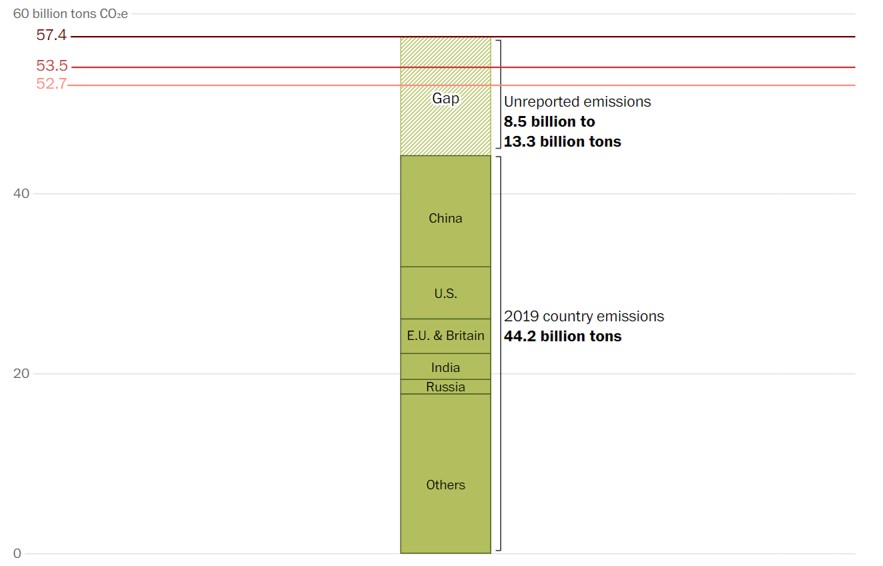Click the 57.4 dark red line label
883x566 pixels.
[x=50, y=35]
